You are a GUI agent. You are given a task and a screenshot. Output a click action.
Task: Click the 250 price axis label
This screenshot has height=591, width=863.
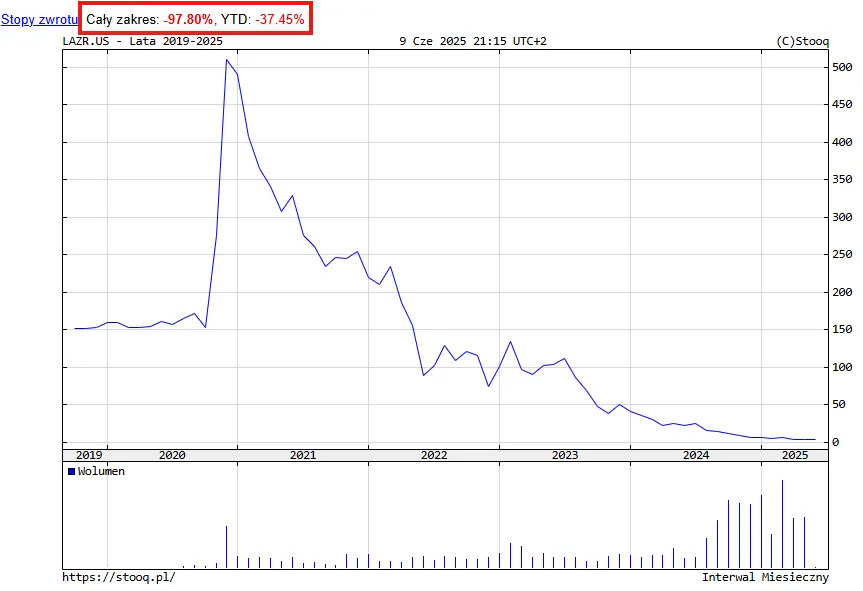coord(842,254)
